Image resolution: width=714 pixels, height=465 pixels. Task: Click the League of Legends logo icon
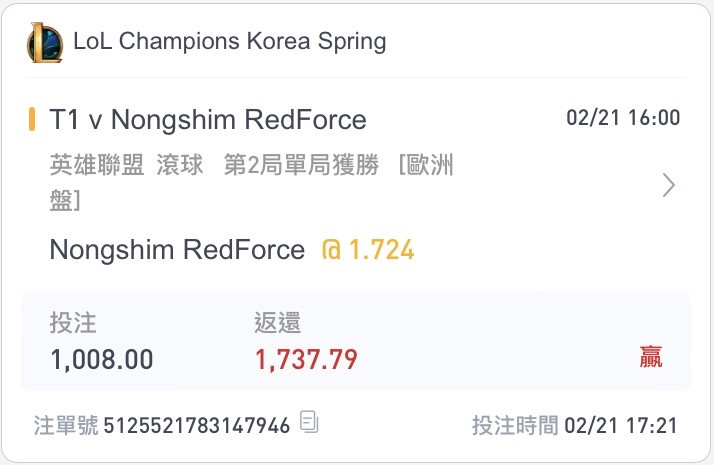point(45,42)
